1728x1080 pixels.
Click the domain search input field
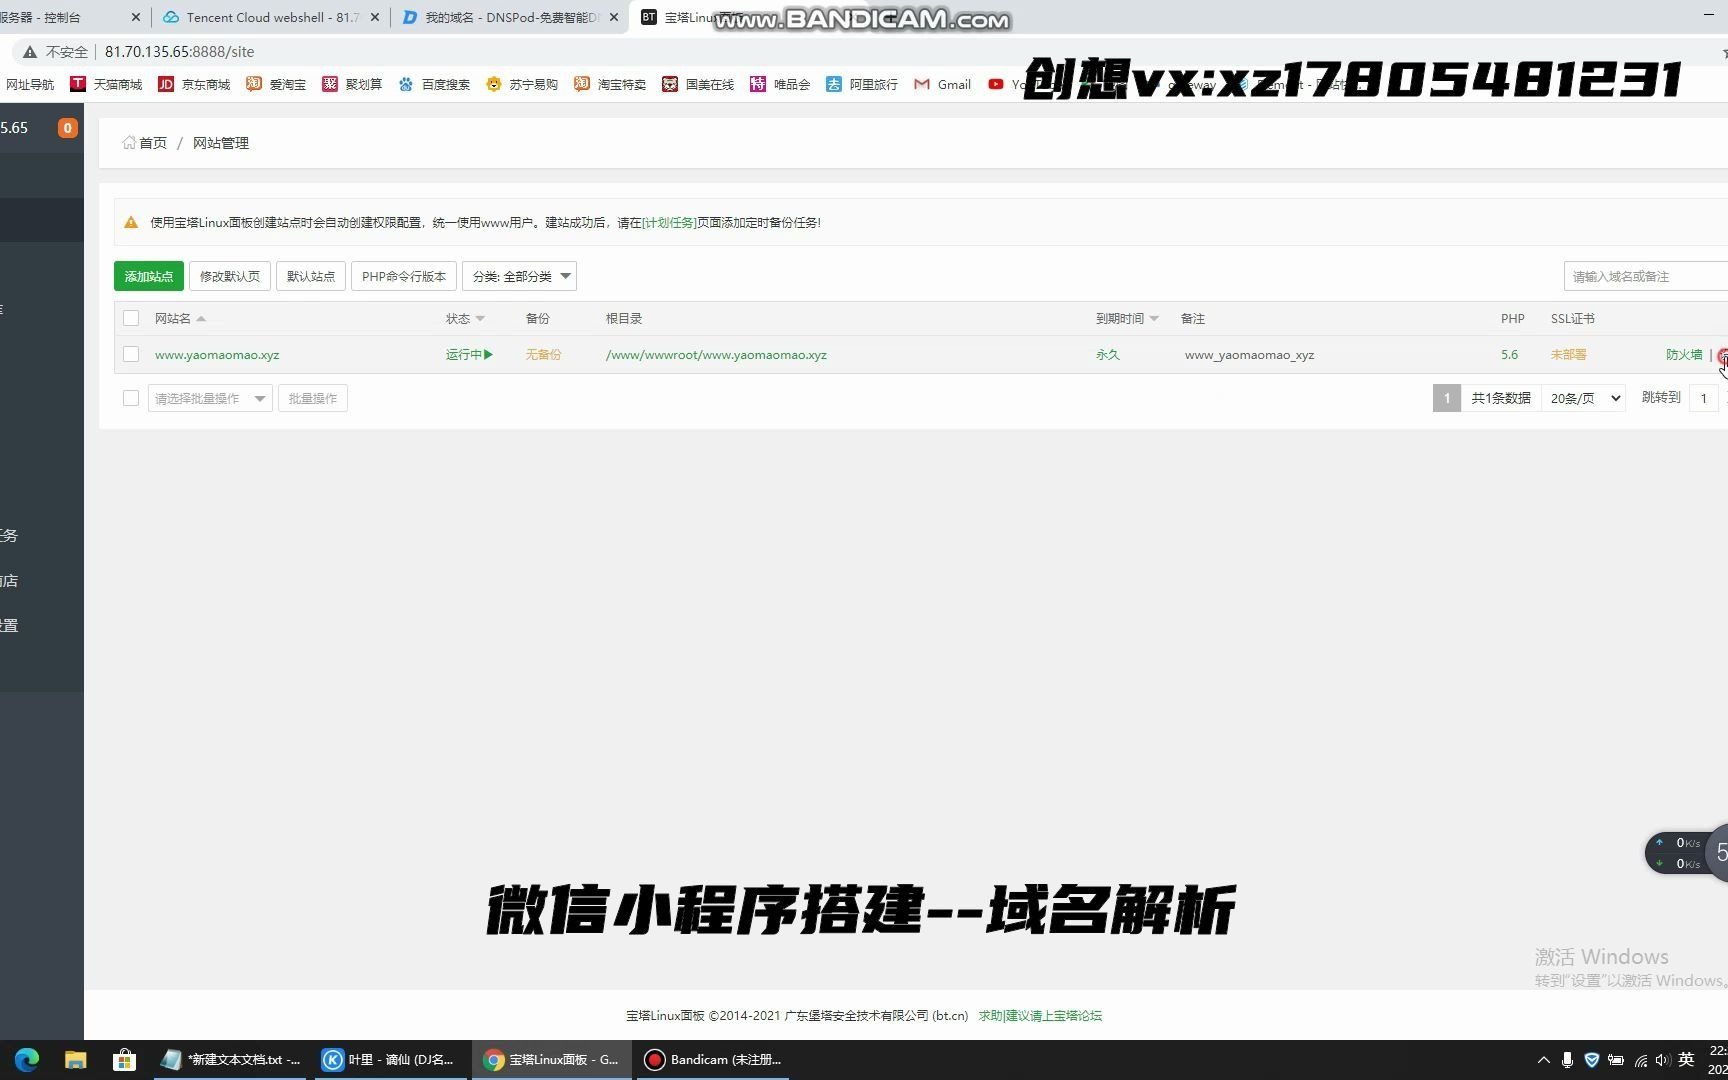[x=1646, y=276]
